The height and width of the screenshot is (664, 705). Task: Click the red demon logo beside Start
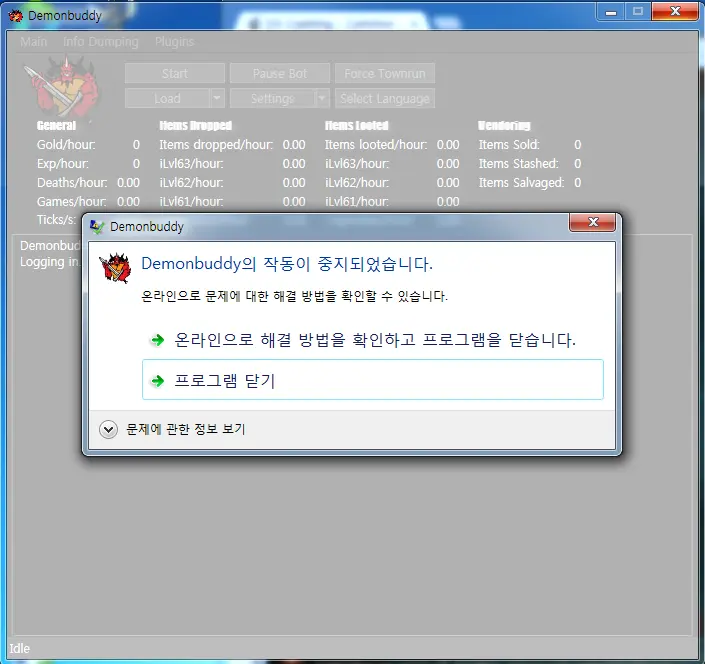coord(60,86)
